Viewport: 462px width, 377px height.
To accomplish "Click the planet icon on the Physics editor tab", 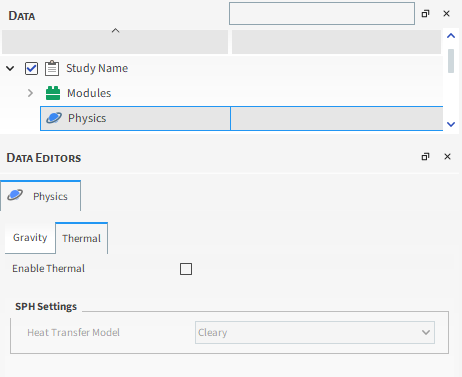I will pos(15,195).
